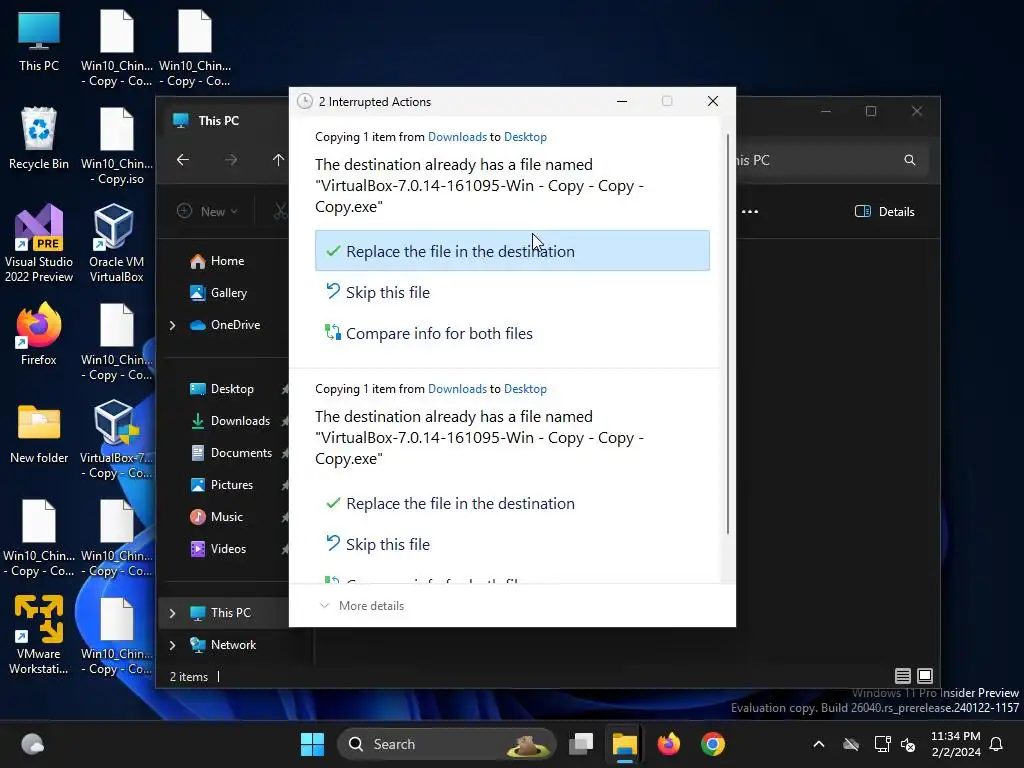1024x768 pixels.
Task: Click the muted volume tray icon
Action: point(908,744)
